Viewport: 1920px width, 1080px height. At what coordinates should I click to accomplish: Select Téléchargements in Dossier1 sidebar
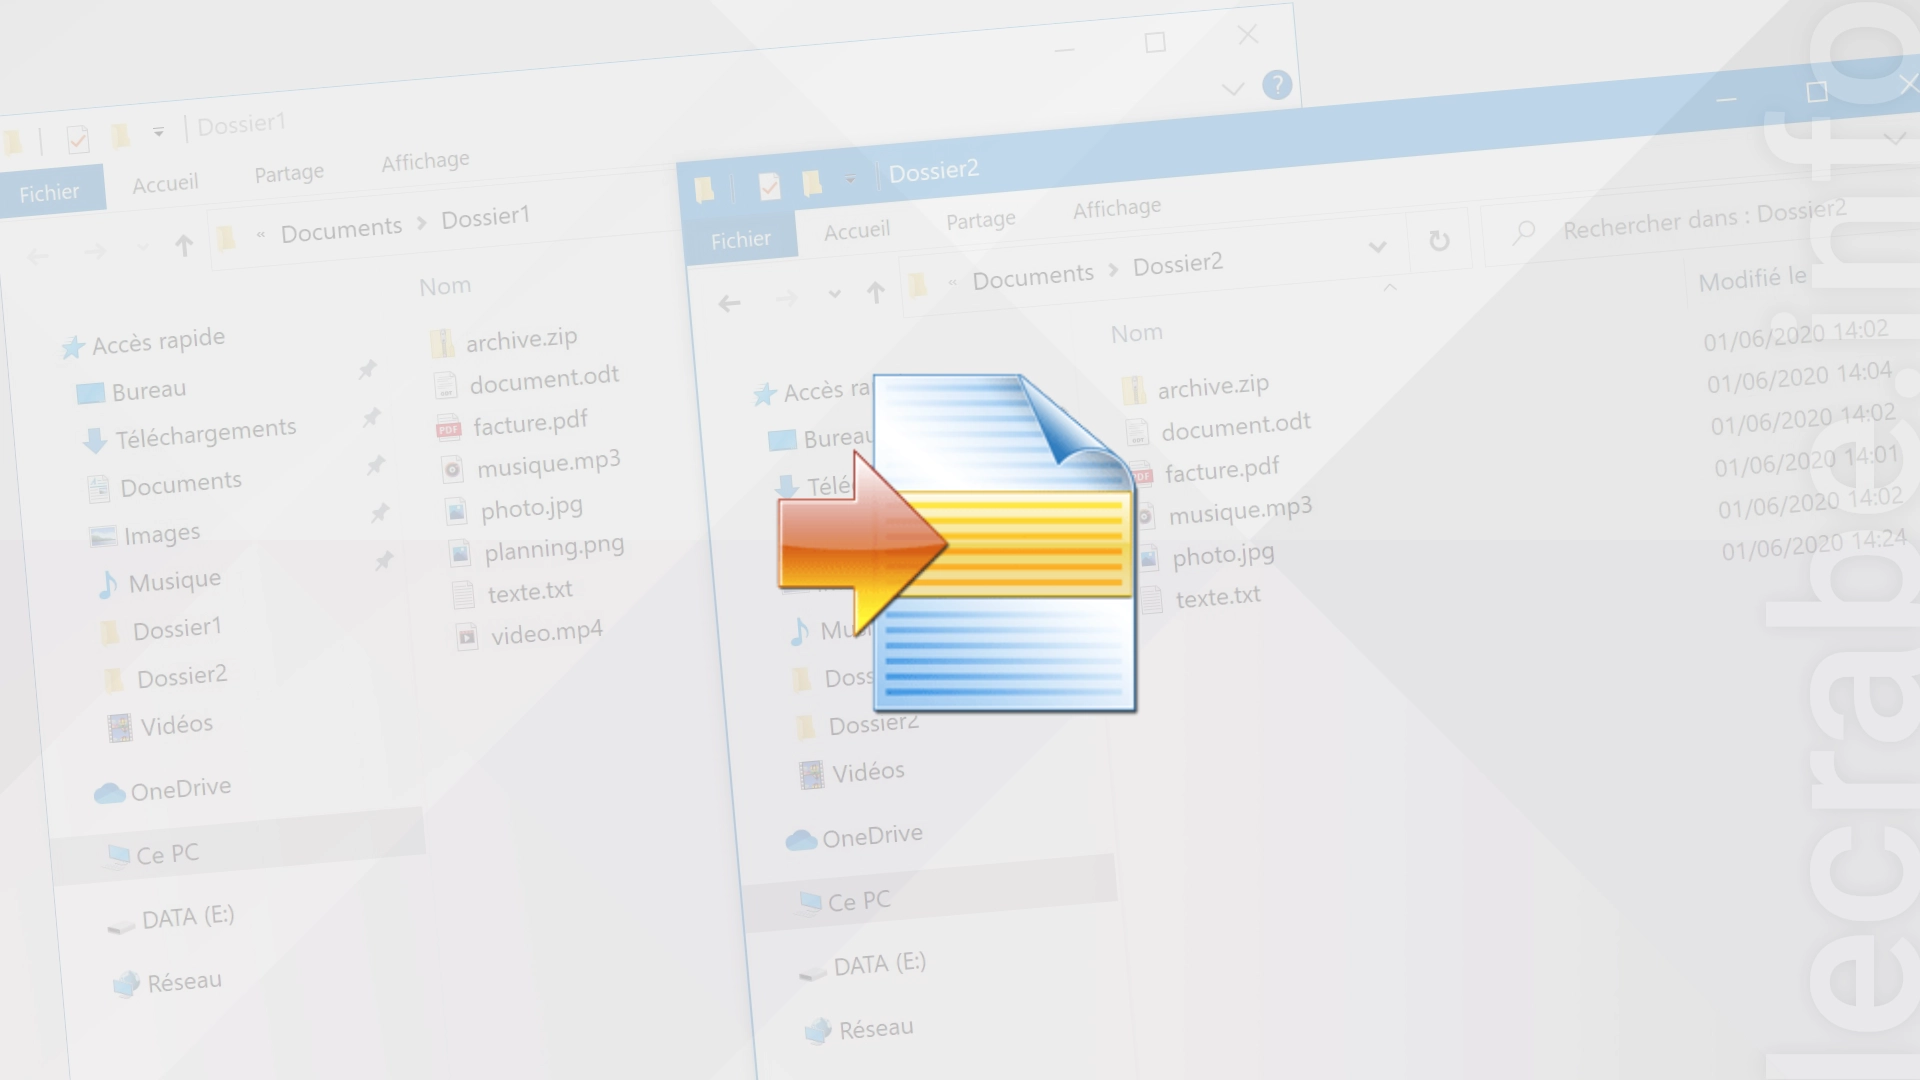click(x=206, y=433)
